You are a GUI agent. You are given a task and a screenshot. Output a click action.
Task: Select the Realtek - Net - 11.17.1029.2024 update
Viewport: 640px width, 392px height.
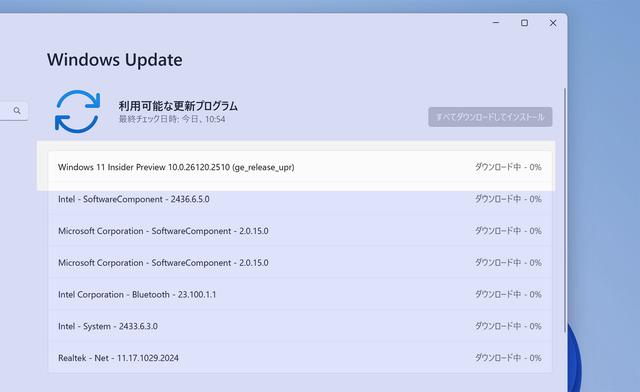[x=300, y=358]
